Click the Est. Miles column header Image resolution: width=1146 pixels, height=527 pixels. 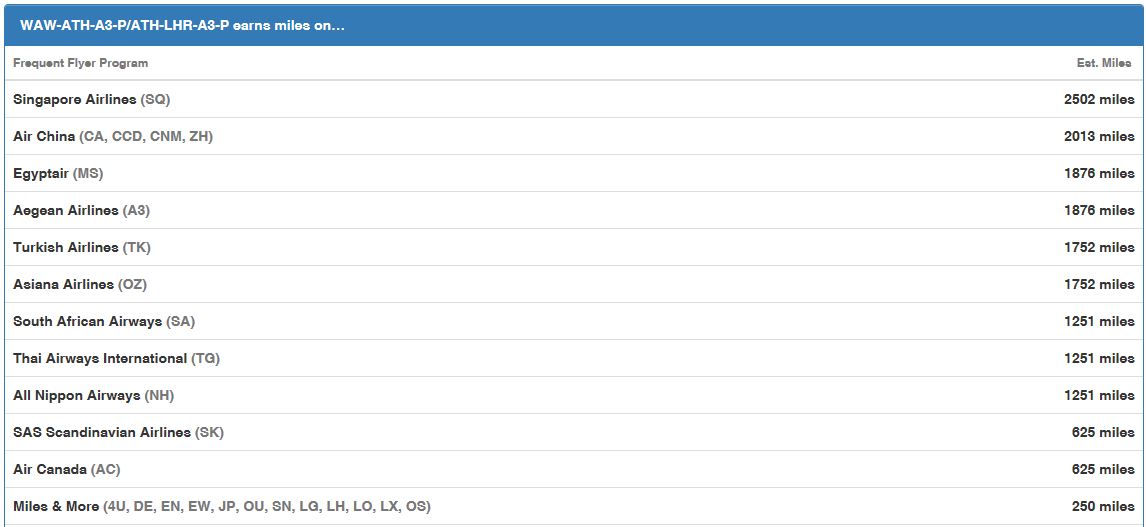point(1104,63)
